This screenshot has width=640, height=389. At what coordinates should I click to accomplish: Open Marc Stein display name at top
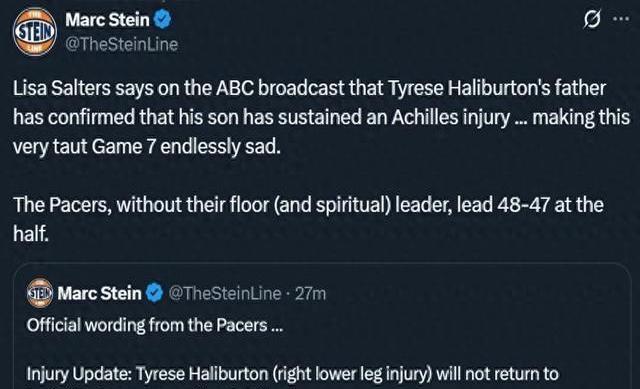pos(108,20)
